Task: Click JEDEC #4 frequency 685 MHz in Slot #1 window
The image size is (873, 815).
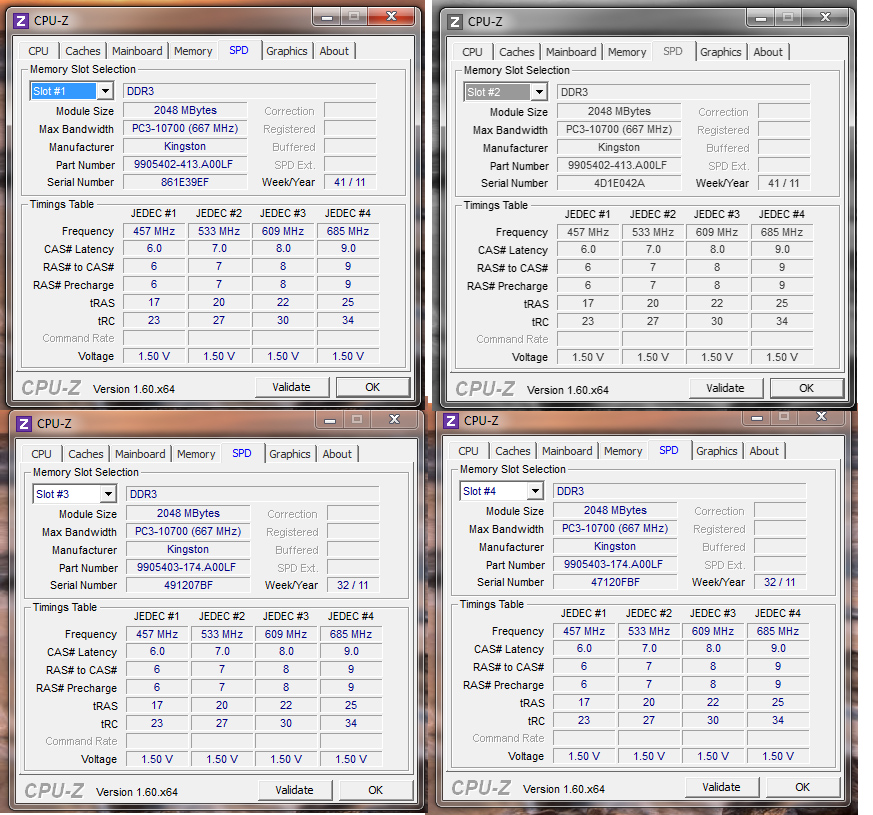Action: point(348,231)
